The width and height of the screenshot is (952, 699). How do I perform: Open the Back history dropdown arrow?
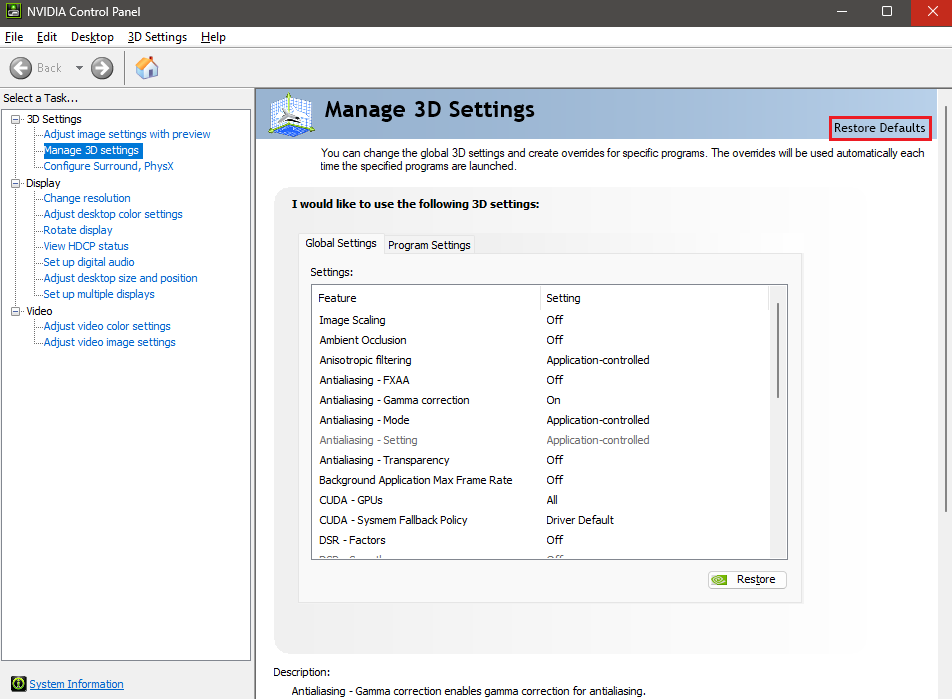(x=79, y=68)
